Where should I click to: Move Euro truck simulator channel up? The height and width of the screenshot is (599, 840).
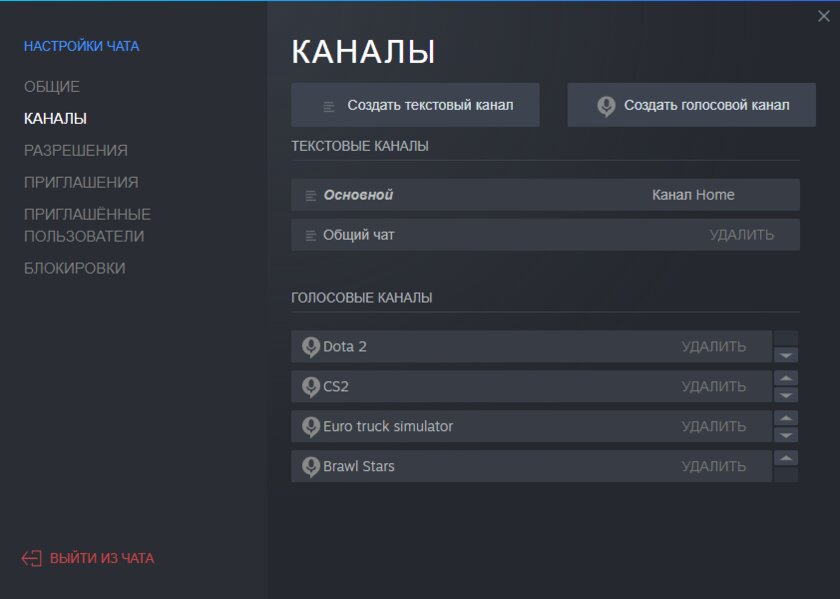pyautogui.click(x=786, y=418)
